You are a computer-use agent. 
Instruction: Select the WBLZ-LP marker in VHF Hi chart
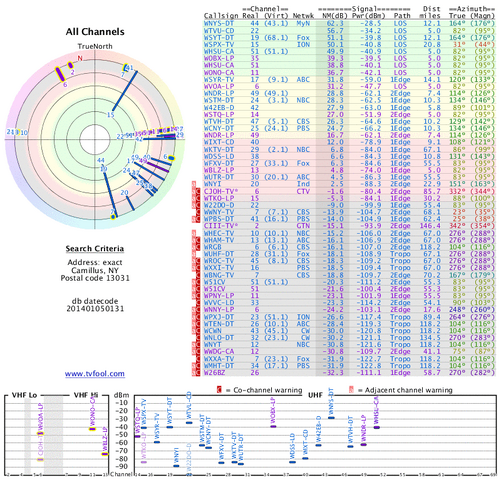105,454
